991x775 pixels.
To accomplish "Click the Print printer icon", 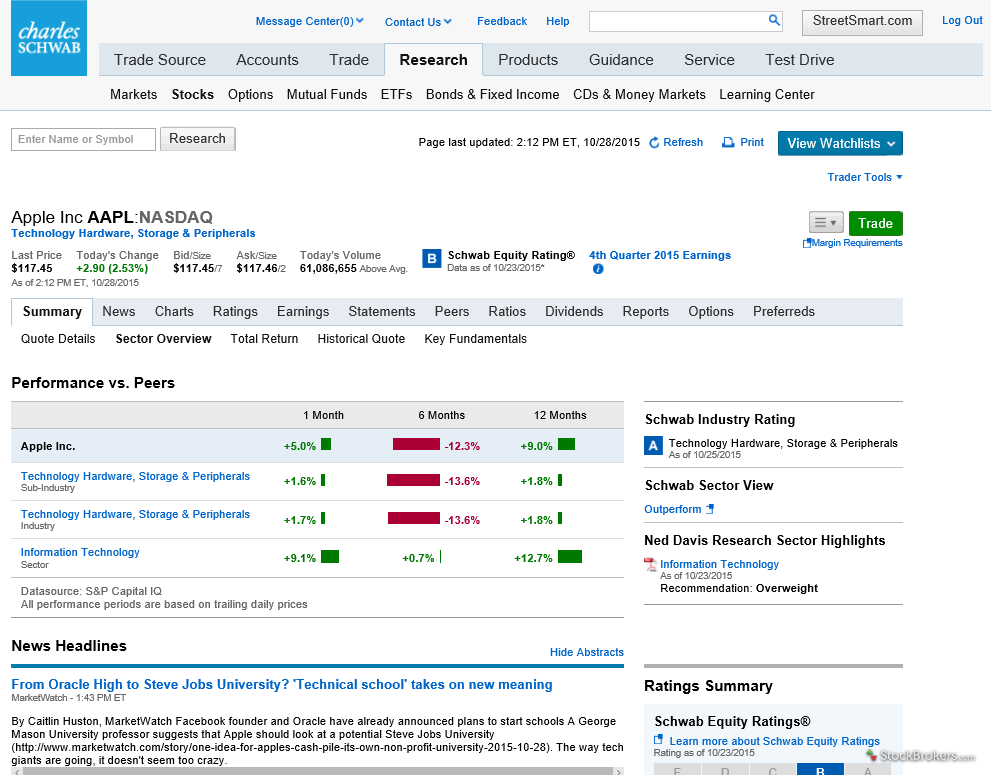I will (x=728, y=142).
